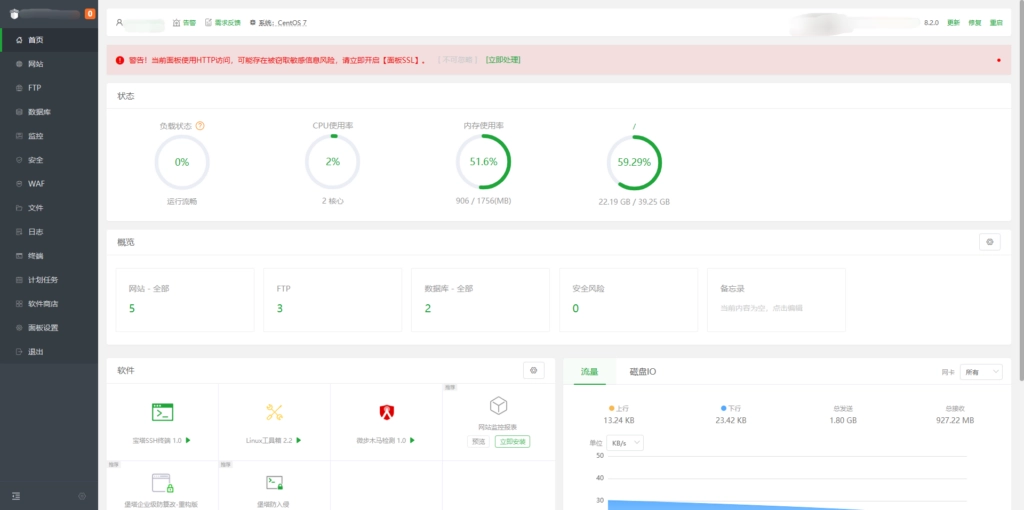The image size is (1024, 510).
Task: Click the 宝塔SSH终端 terminal icon
Action: pyautogui.click(x=163, y=412)
